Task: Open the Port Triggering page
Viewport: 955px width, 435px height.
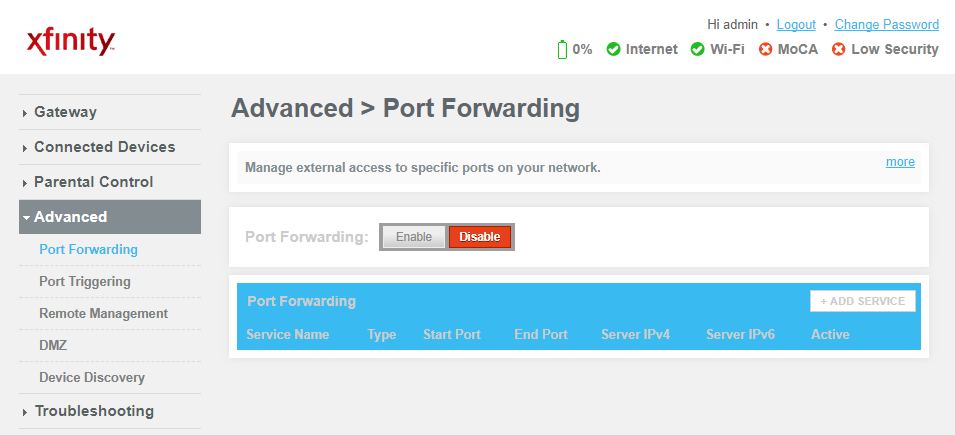Action: (85, 282)
